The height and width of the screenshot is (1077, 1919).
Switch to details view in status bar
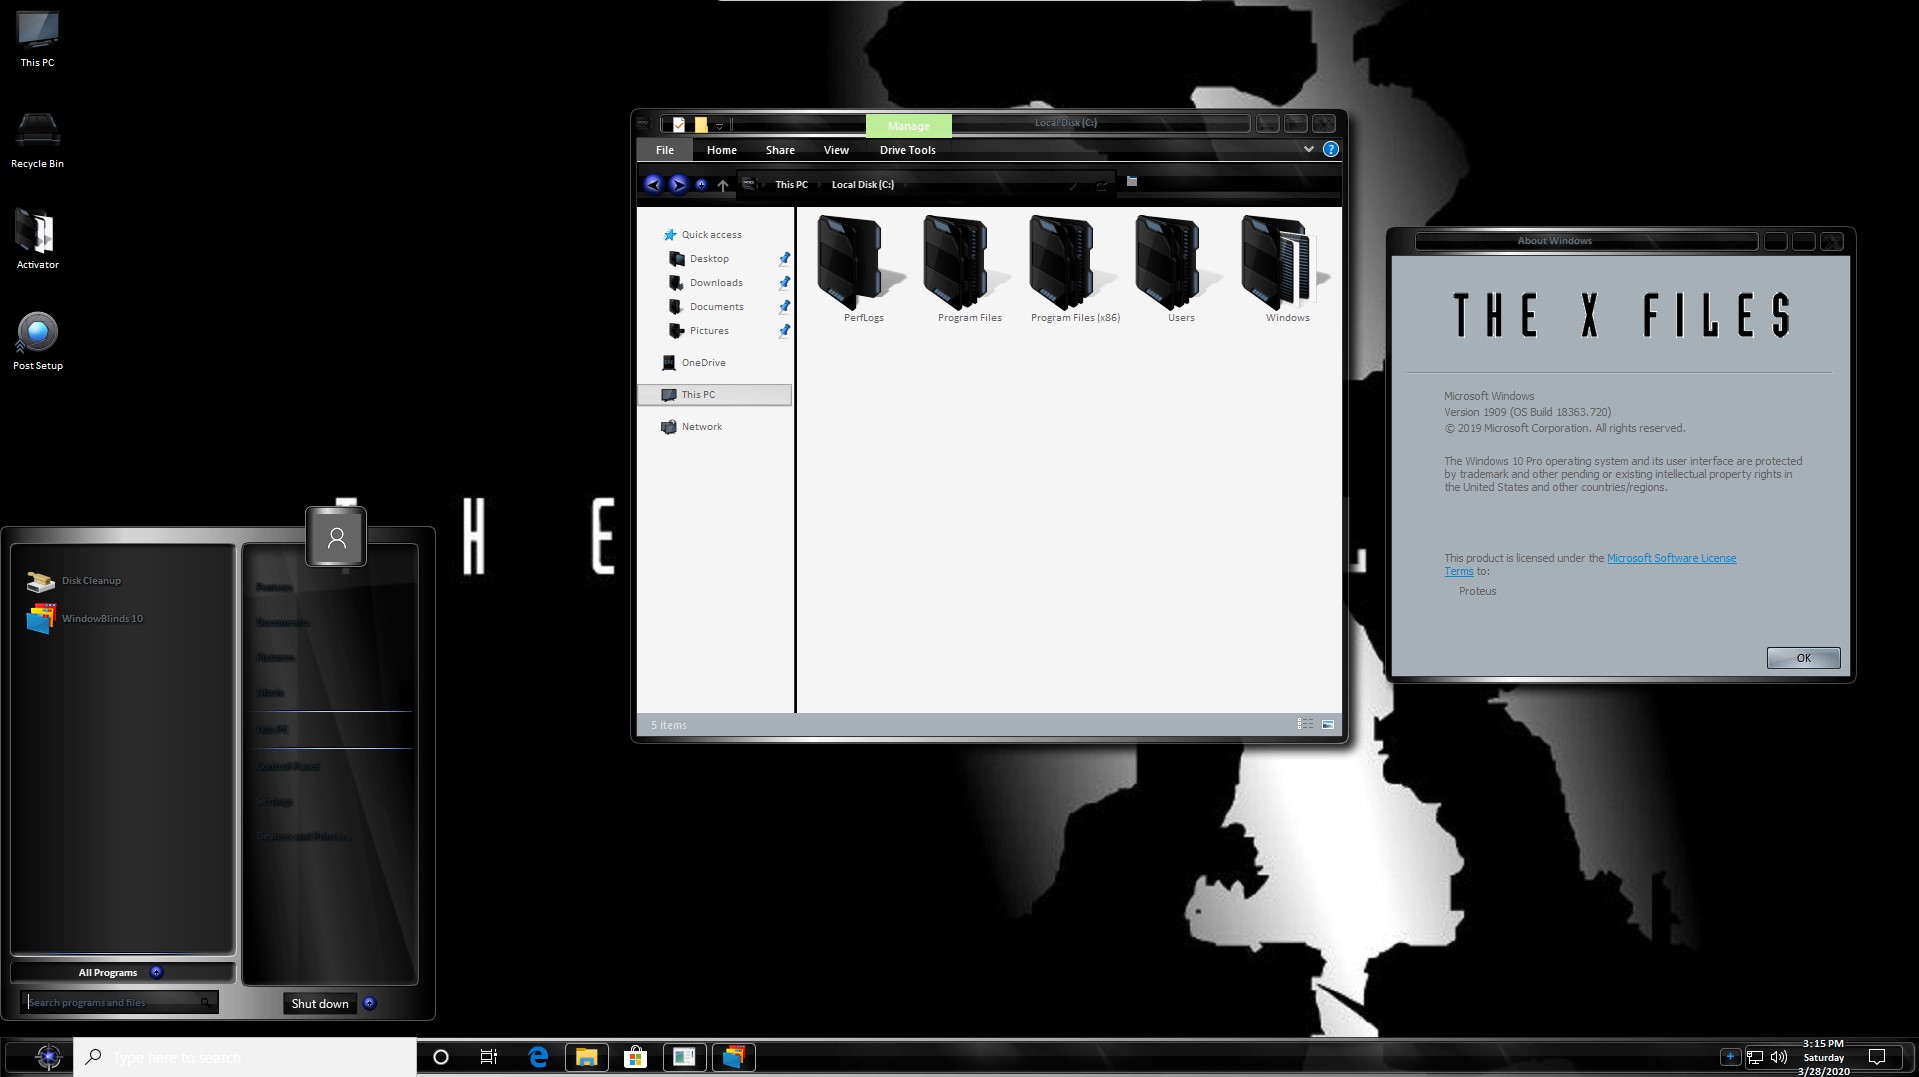[1305, 724]
